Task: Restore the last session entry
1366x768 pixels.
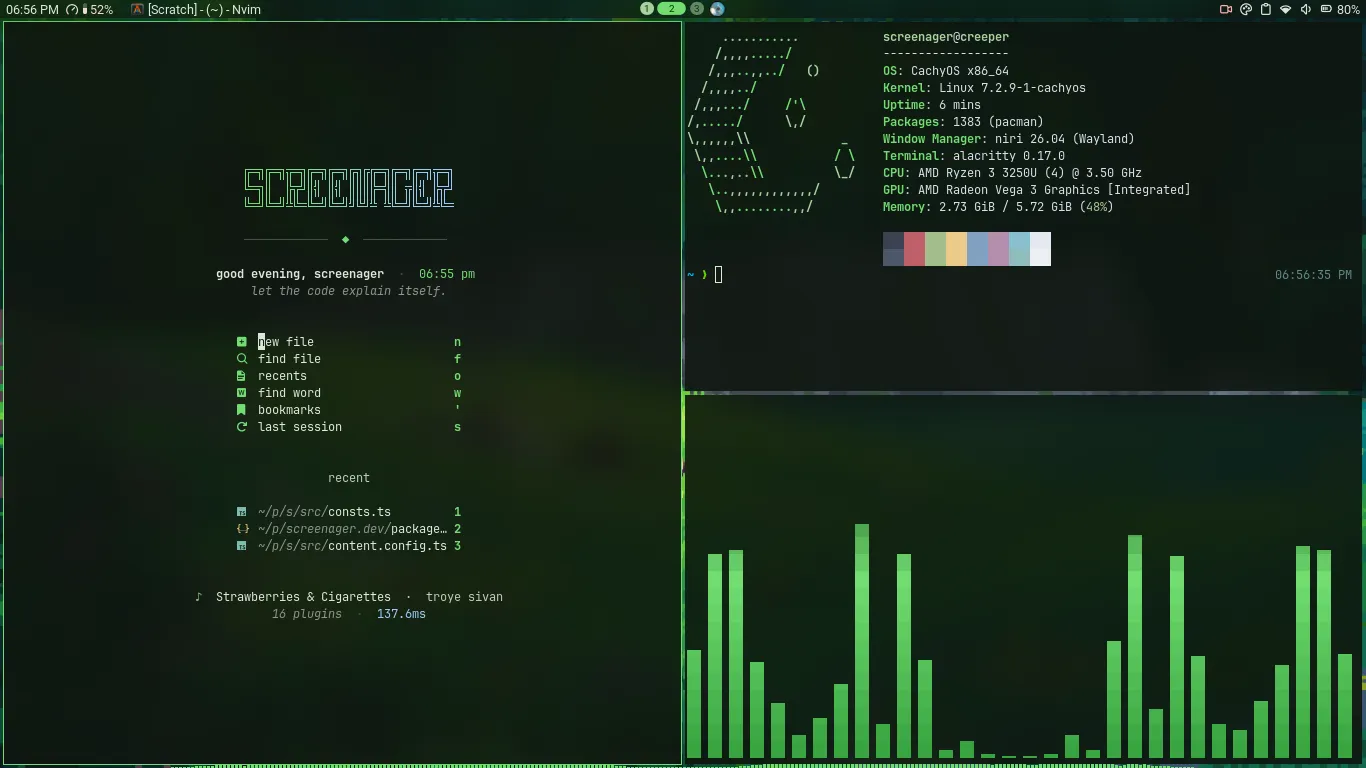Action: tap(349, 427)
